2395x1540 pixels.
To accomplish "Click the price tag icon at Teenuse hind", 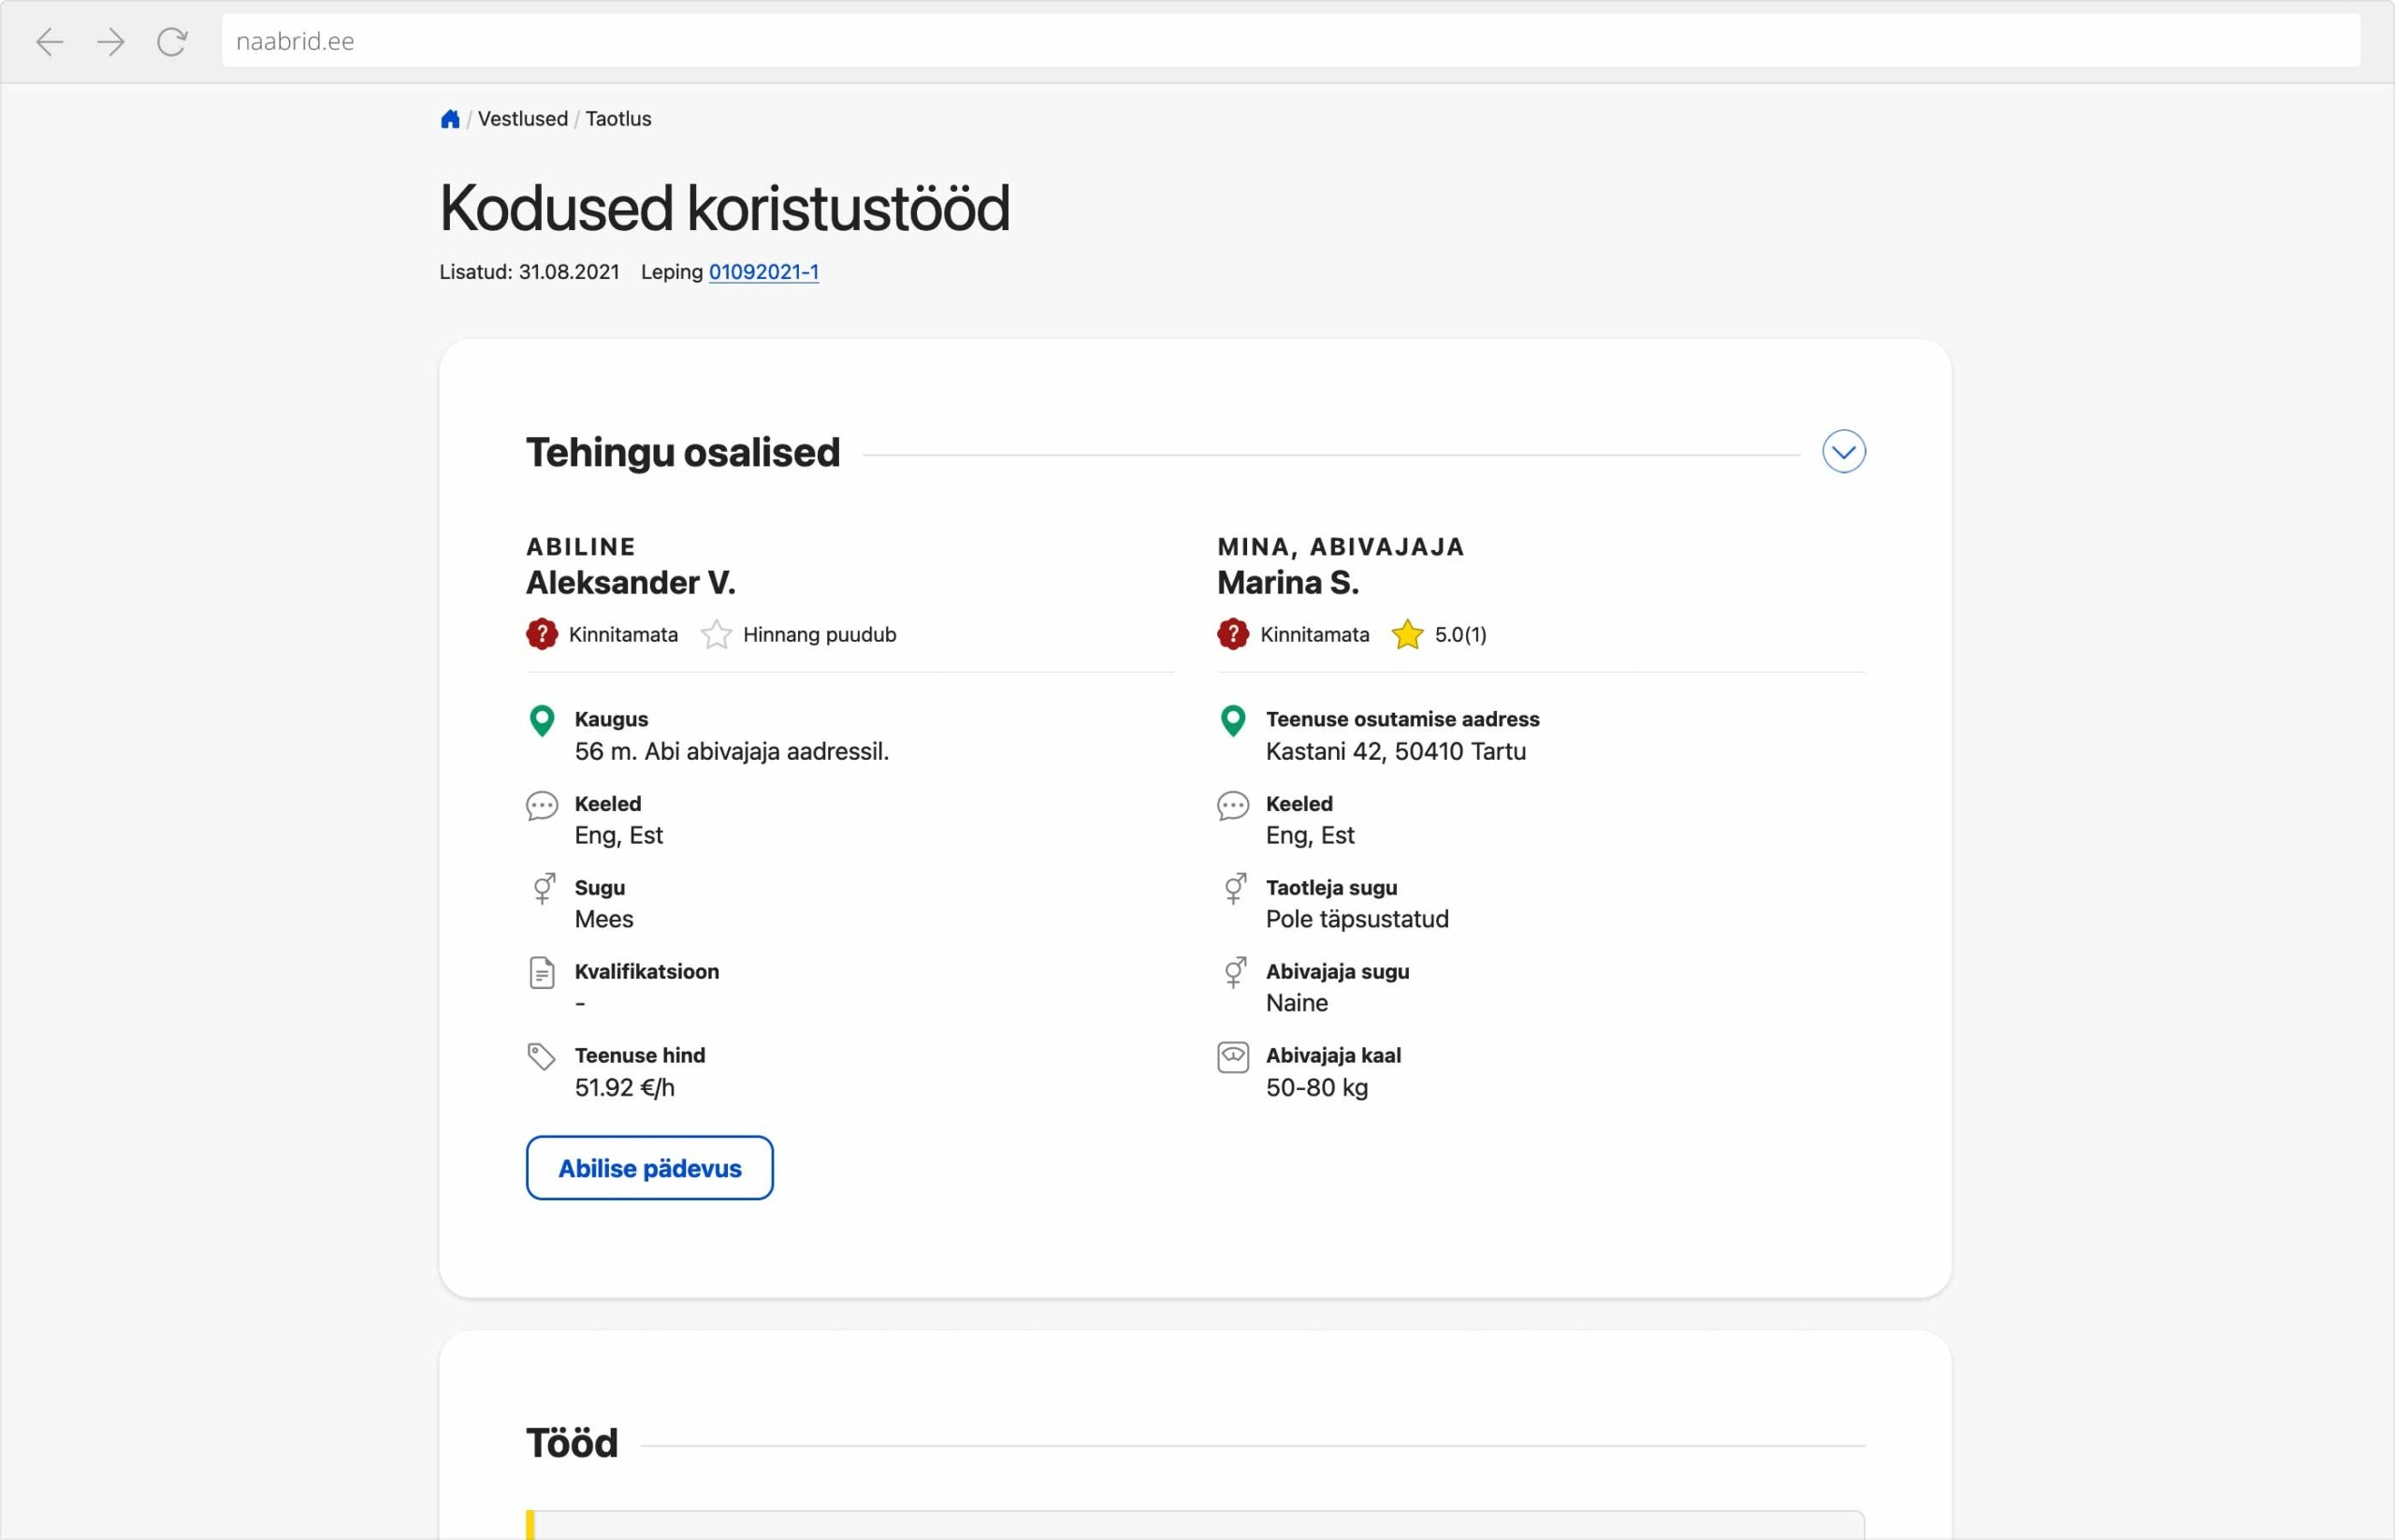I will 541,1056.
